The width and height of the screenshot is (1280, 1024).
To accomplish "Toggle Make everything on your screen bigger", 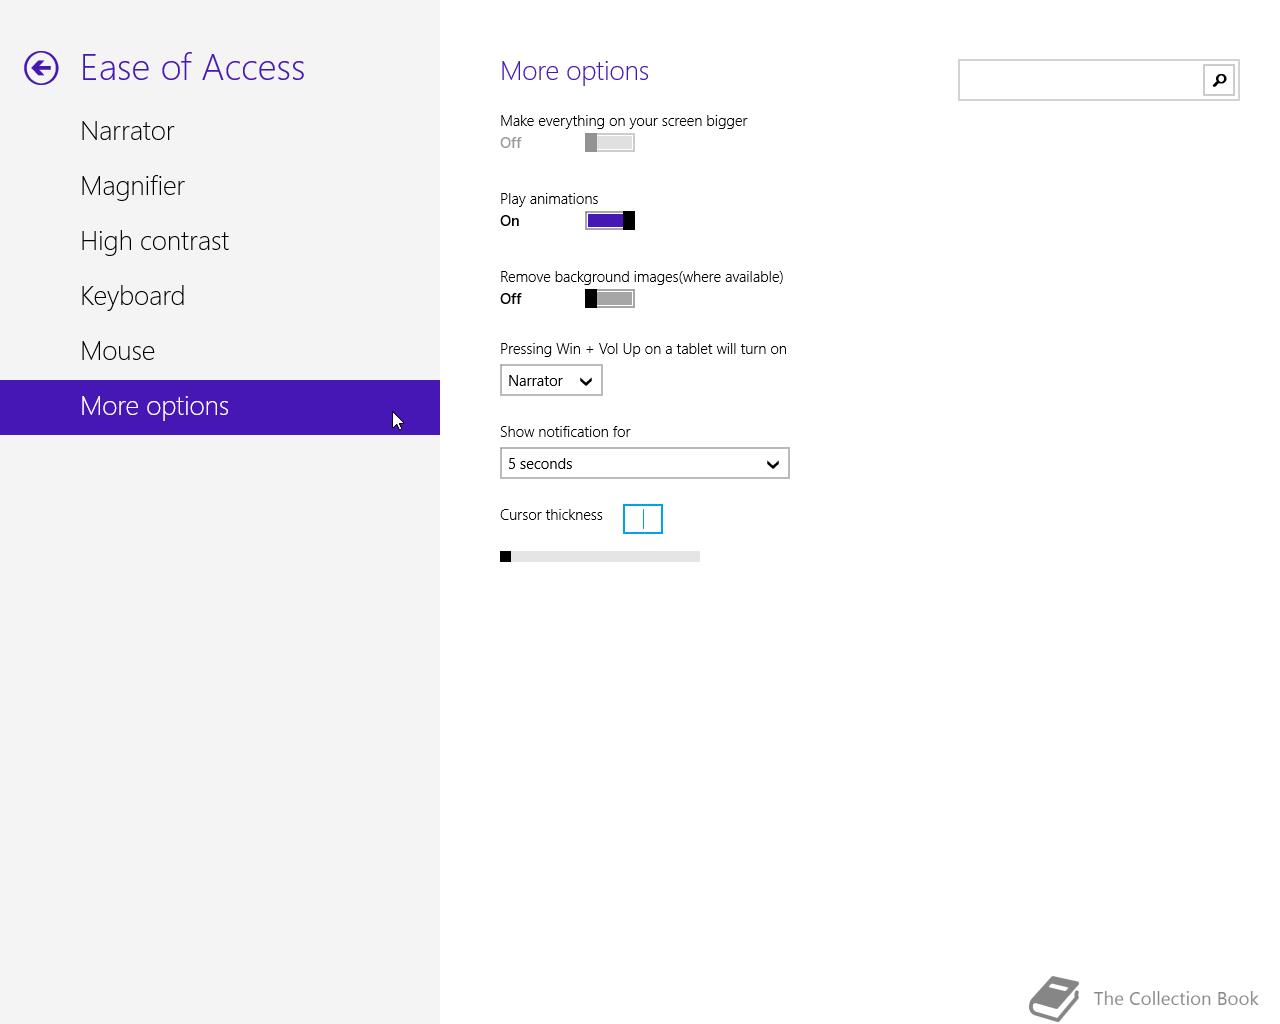I will tap(609, 143).
